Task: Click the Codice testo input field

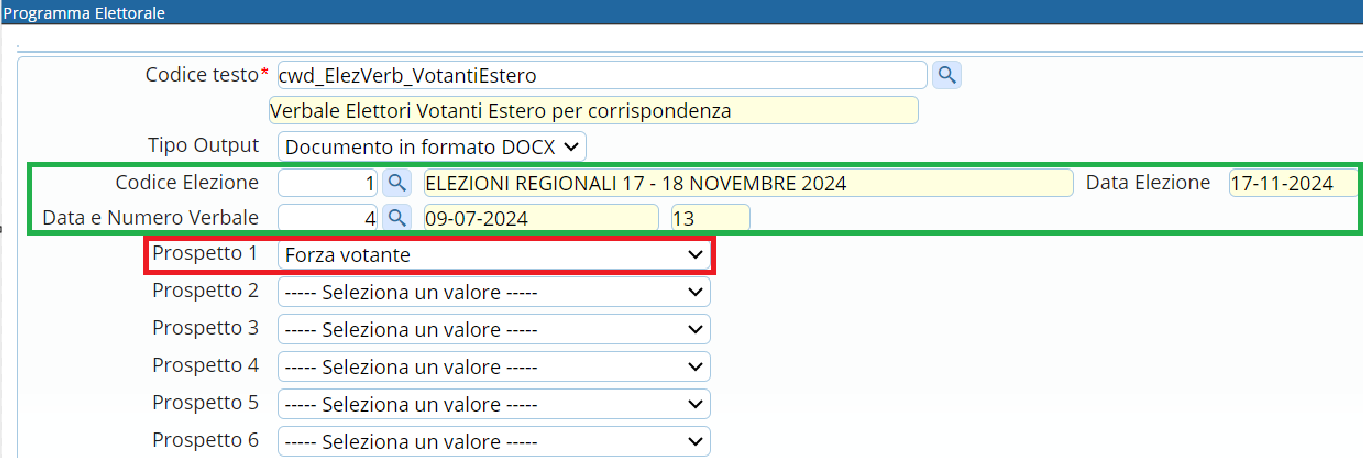Action: (x=602, y=75)
